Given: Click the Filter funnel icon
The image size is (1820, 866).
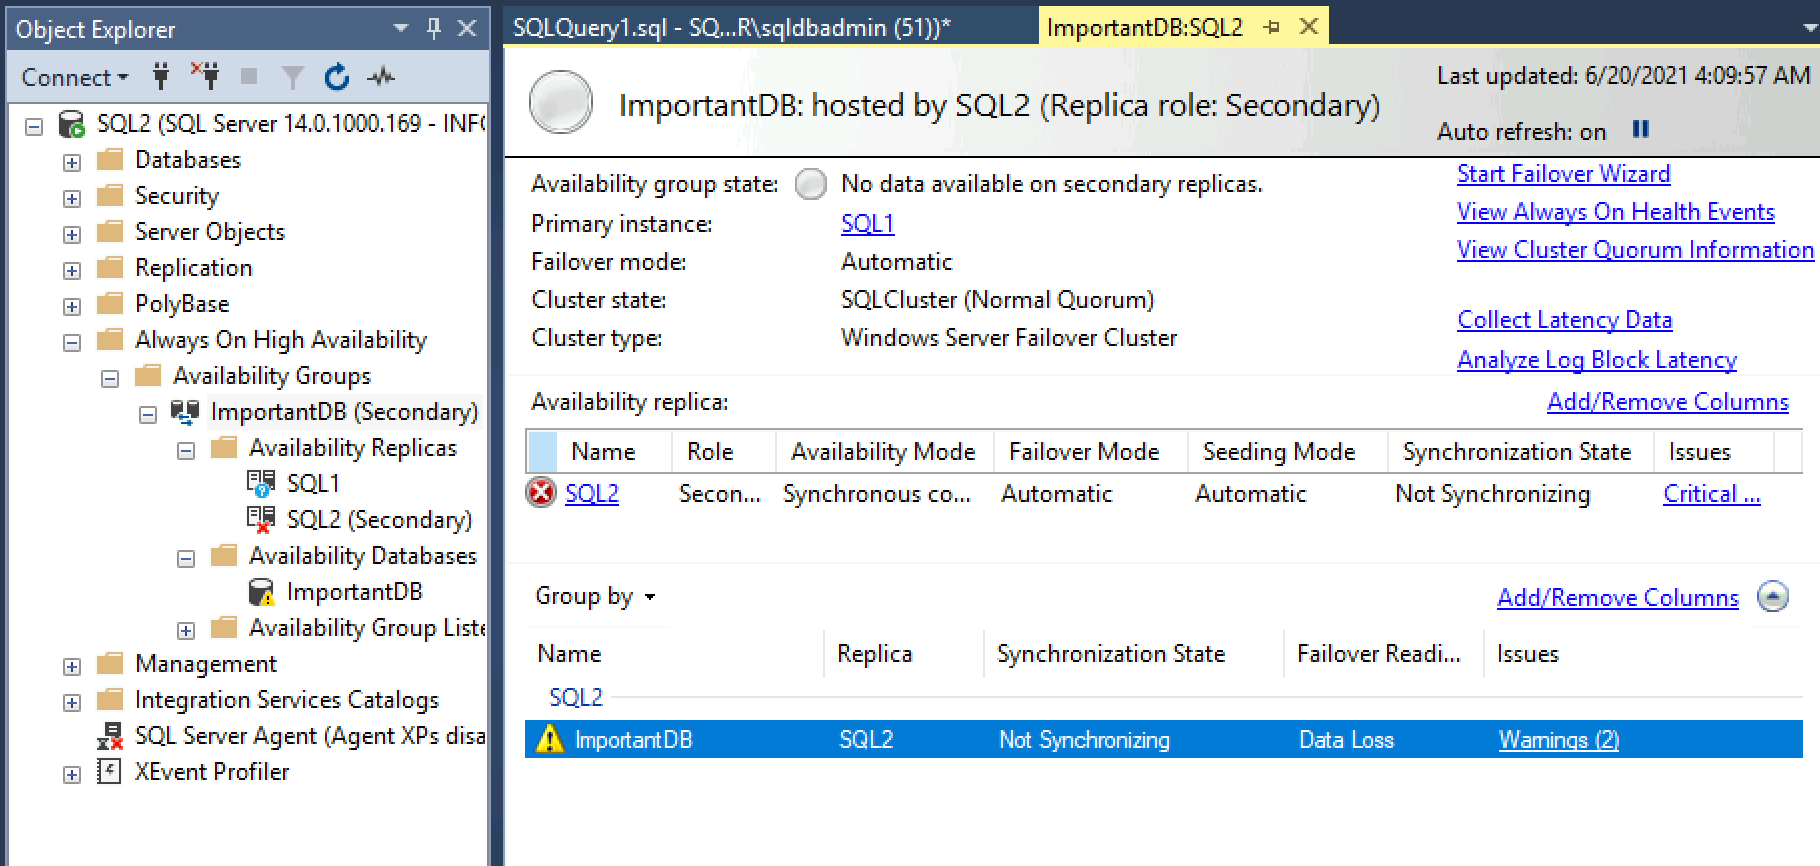Looking at the screenshot, I should tap(293, 77).
